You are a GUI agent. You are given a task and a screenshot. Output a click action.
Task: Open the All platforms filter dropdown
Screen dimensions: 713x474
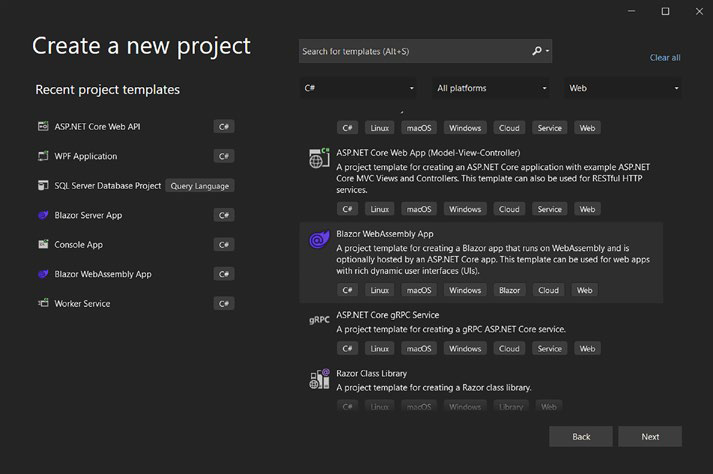(x=491, y=88)
